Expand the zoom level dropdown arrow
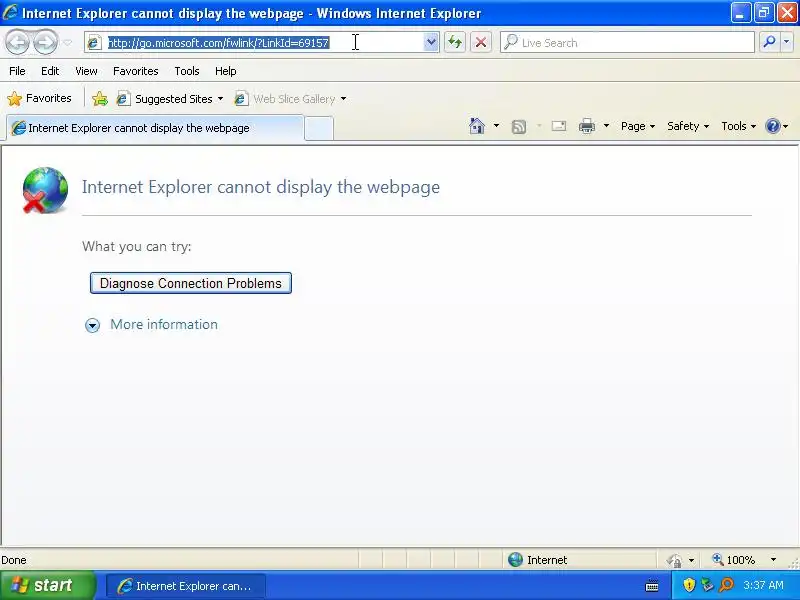This screenshot has height=600, width=800. coord(773,560)
